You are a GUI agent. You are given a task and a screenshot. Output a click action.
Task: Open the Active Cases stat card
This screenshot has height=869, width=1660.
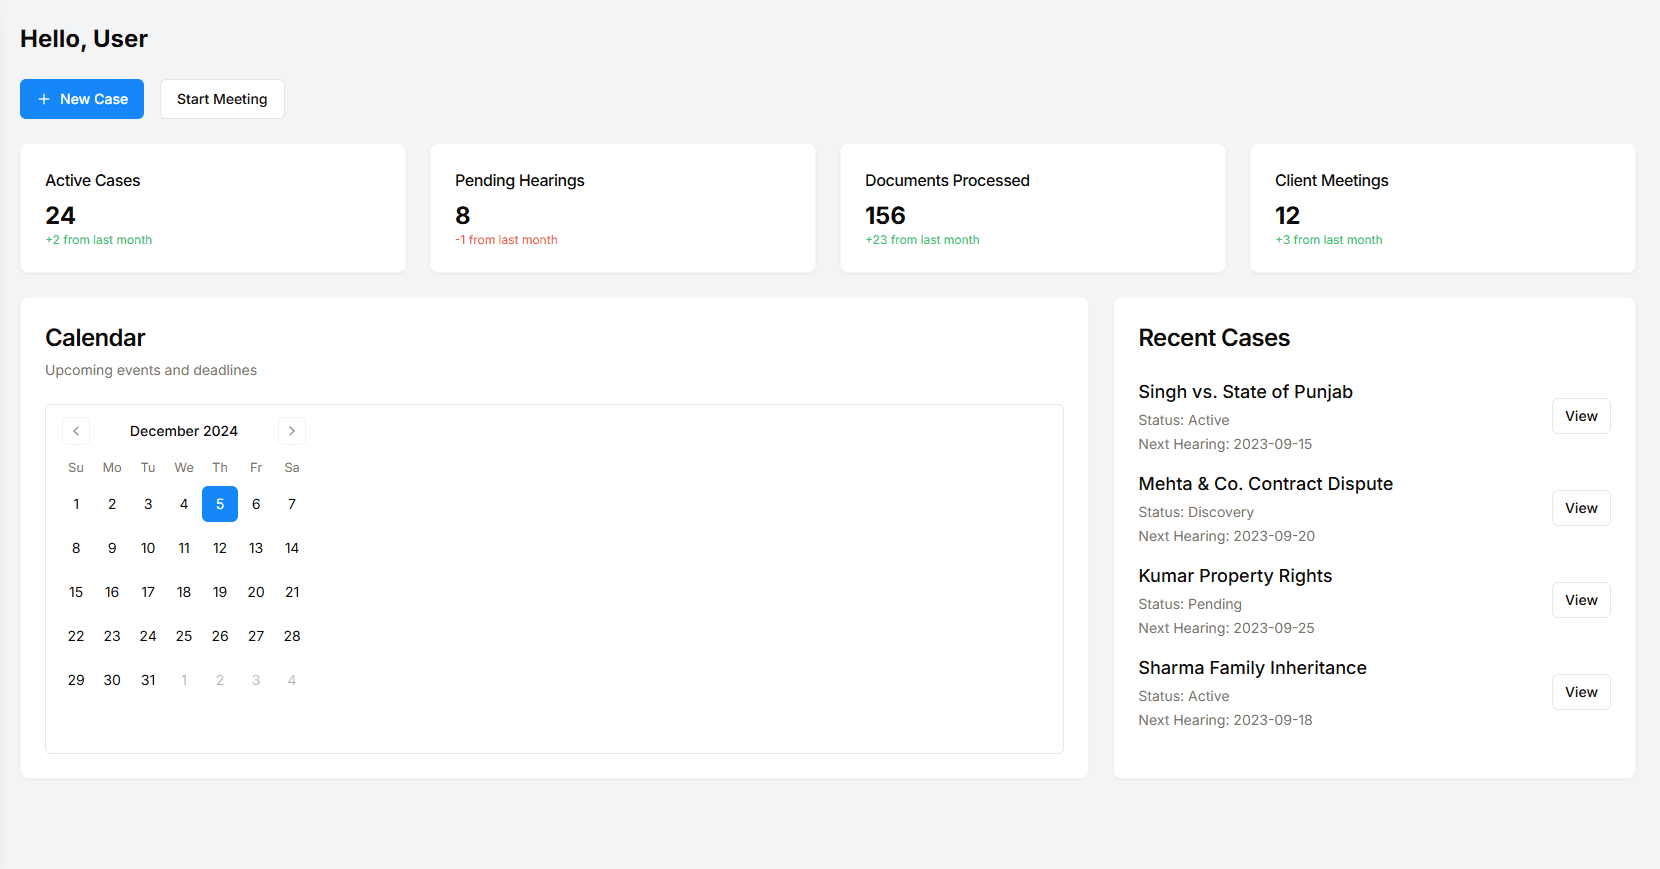point(213,208)
